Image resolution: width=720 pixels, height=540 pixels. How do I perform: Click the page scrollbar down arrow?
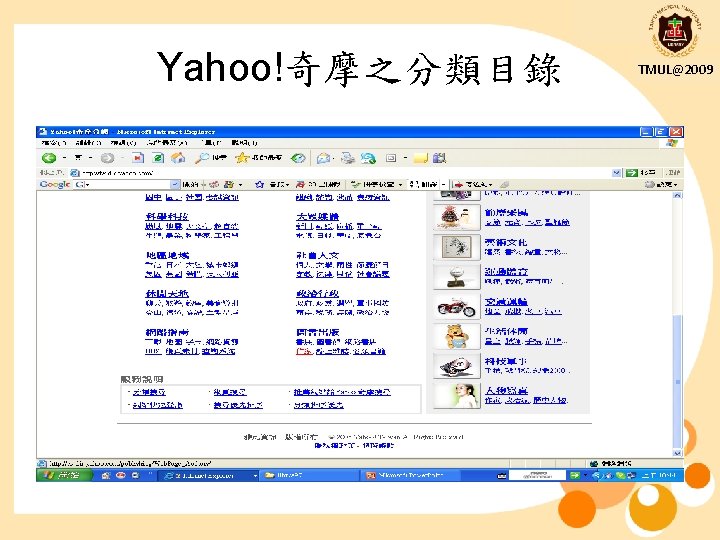pyautogui.click(x=677, y=453)
